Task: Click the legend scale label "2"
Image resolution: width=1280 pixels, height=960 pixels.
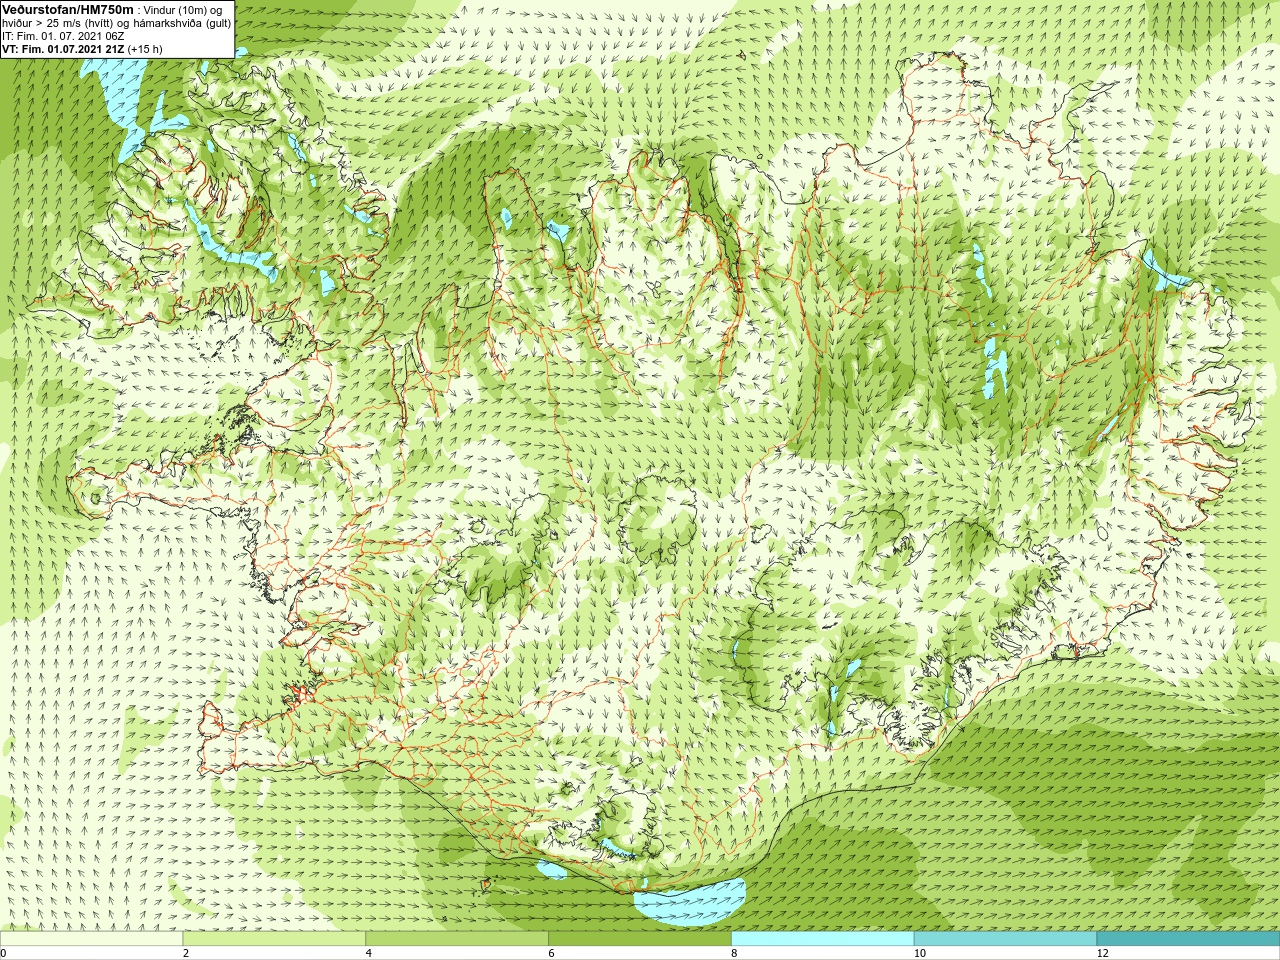Action: click(186, 953)
